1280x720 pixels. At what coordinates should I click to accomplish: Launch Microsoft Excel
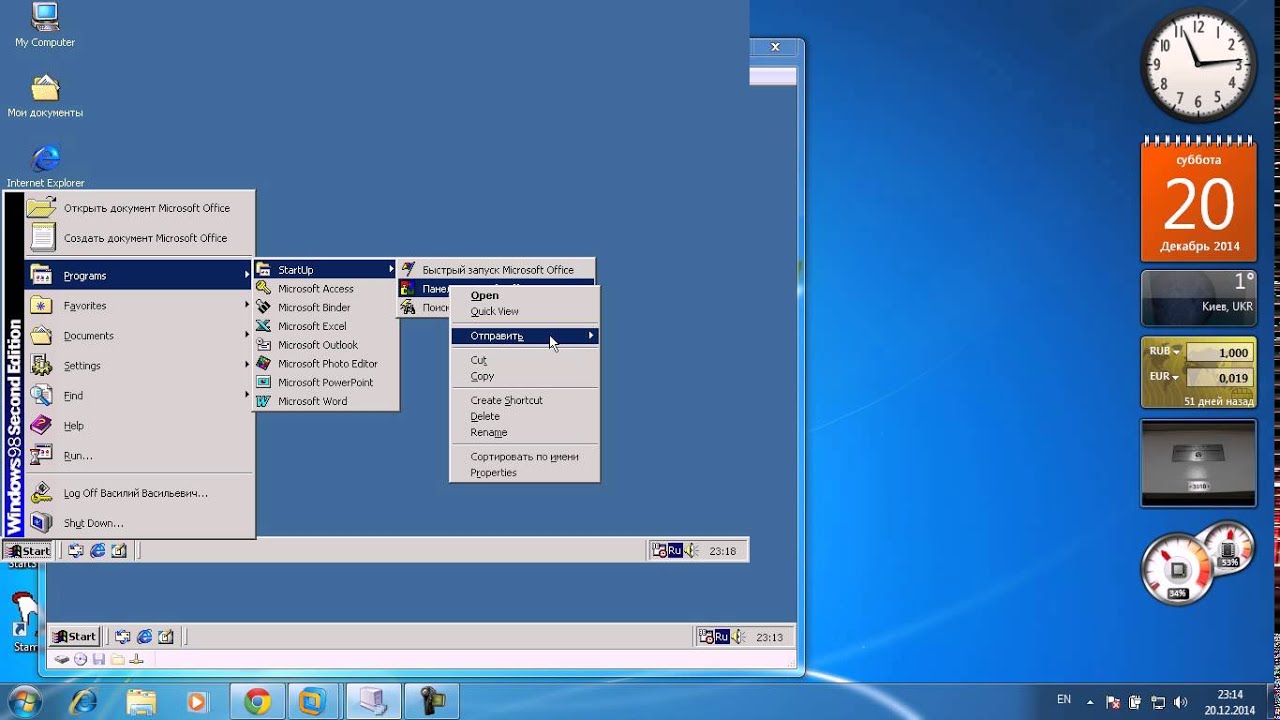[x=326, y=326]
